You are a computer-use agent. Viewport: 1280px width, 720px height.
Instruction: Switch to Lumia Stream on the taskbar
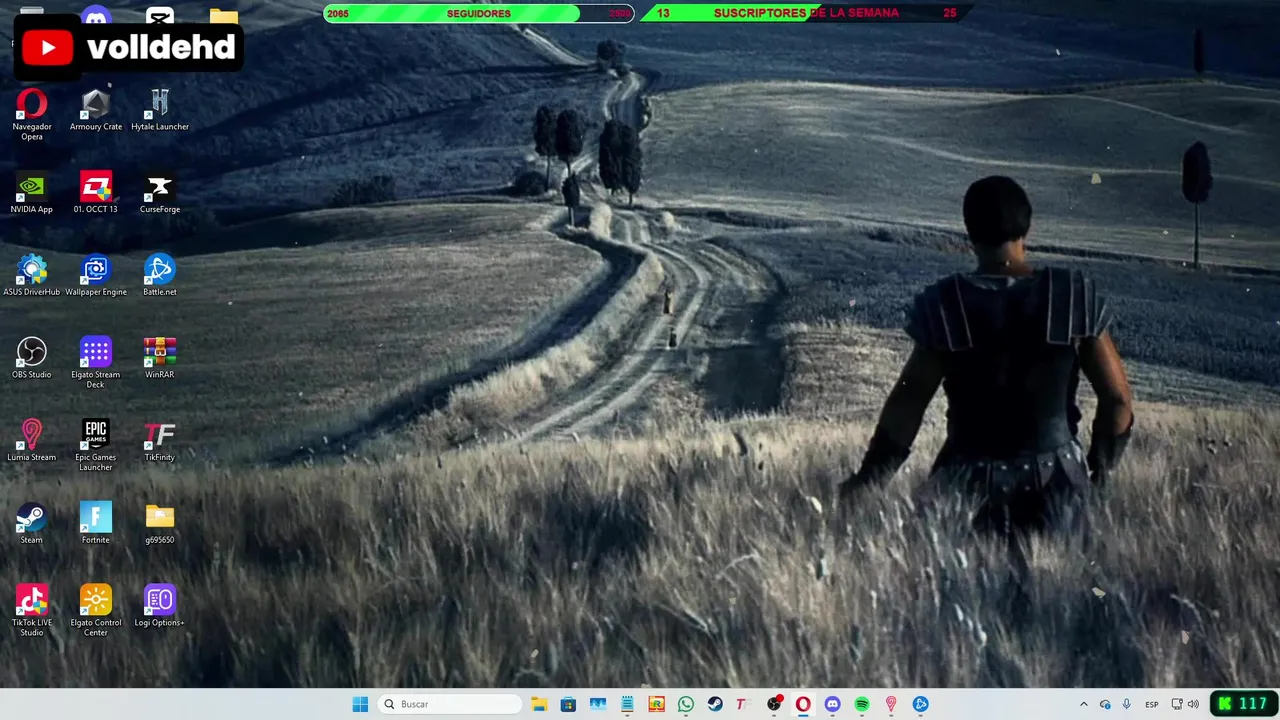click(x=891, y=704)
